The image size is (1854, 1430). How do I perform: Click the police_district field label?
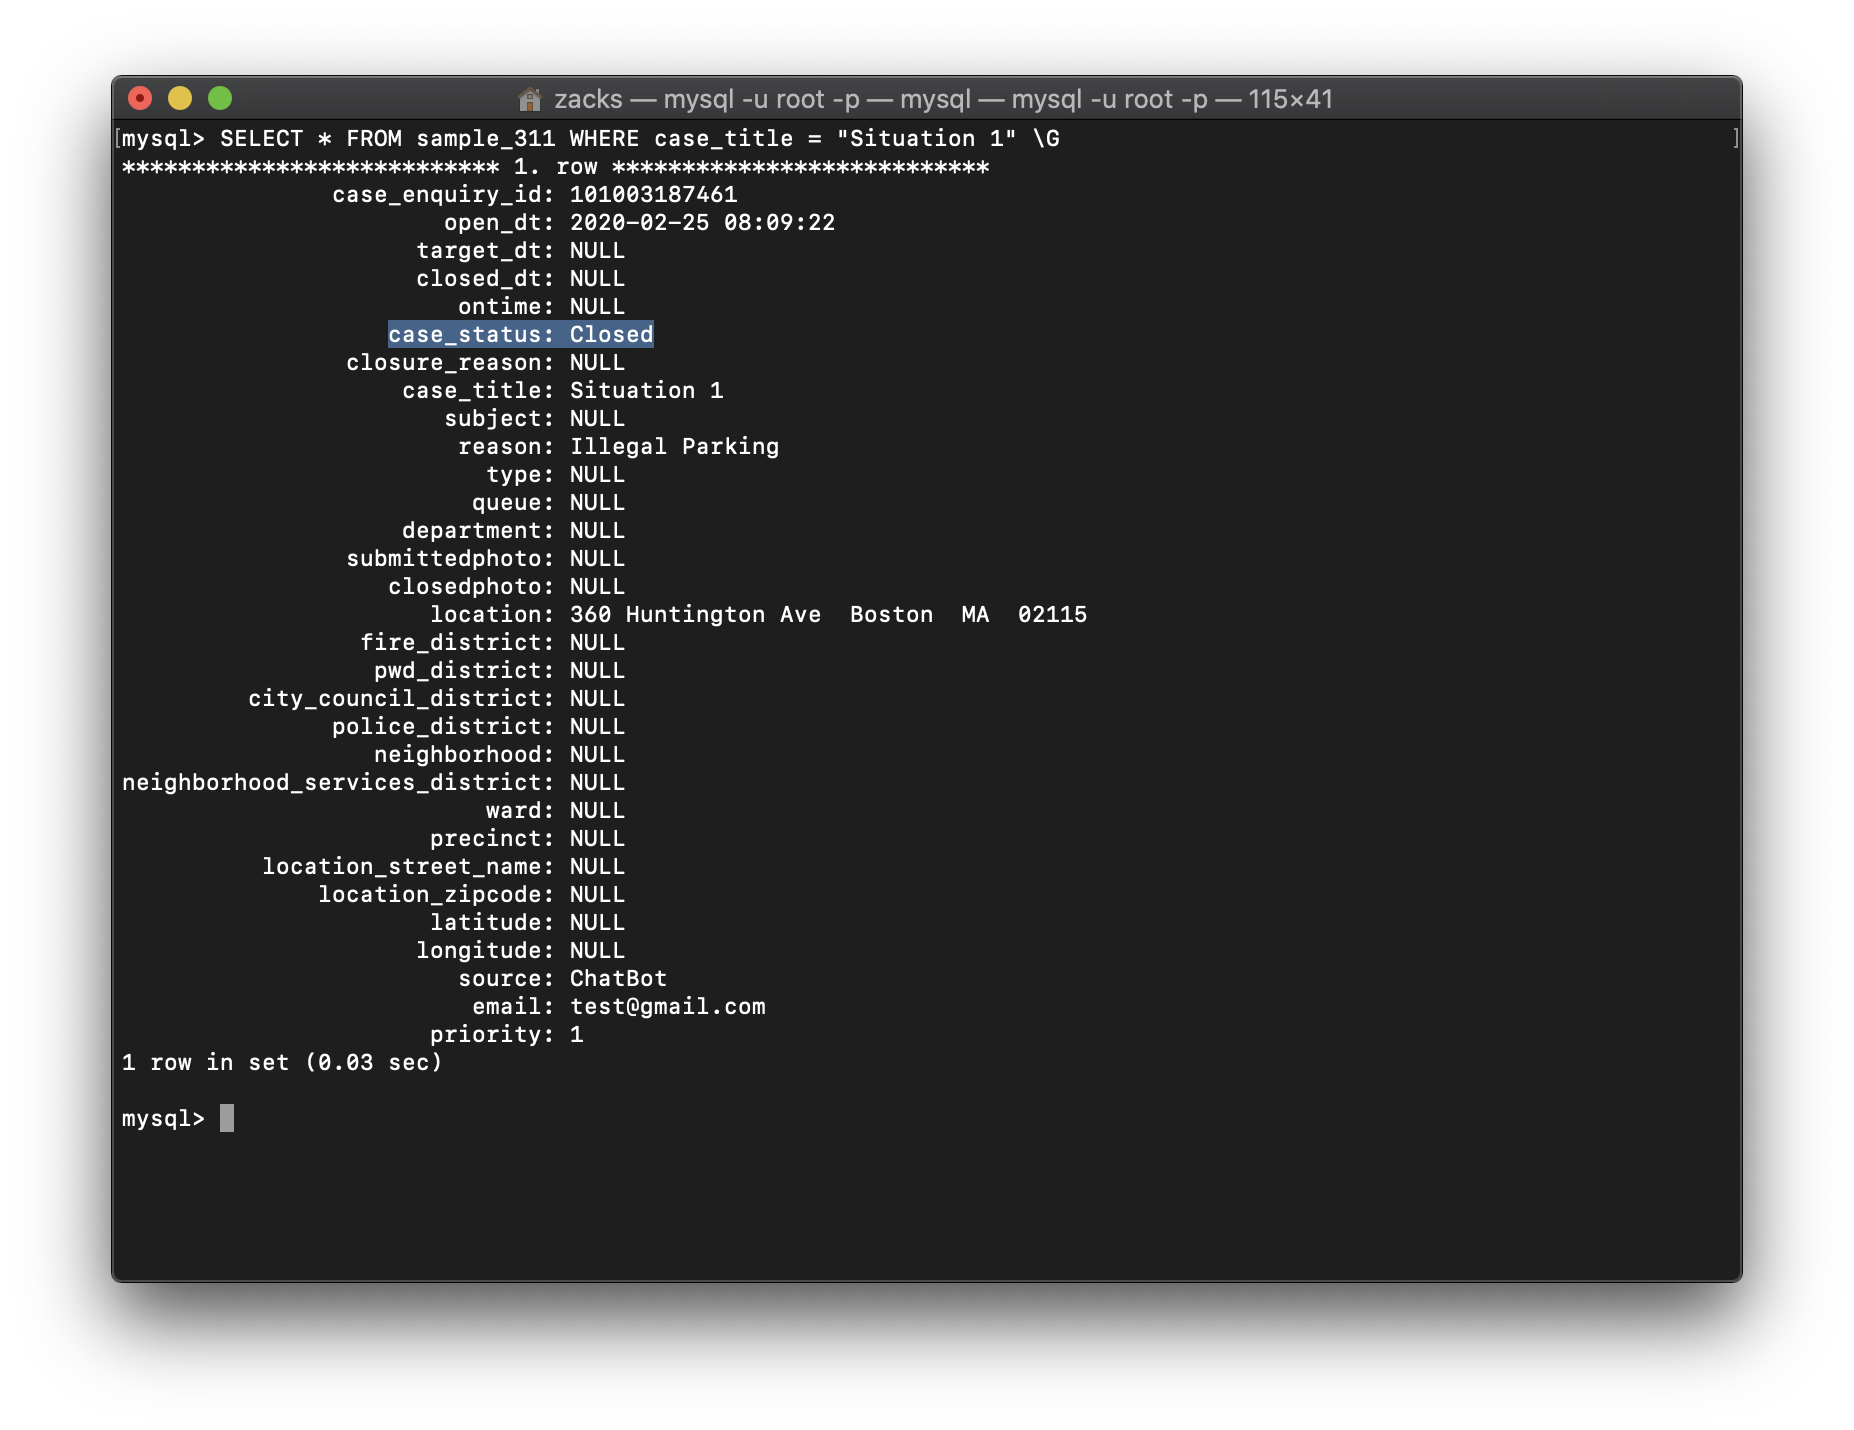click(443, 727)
